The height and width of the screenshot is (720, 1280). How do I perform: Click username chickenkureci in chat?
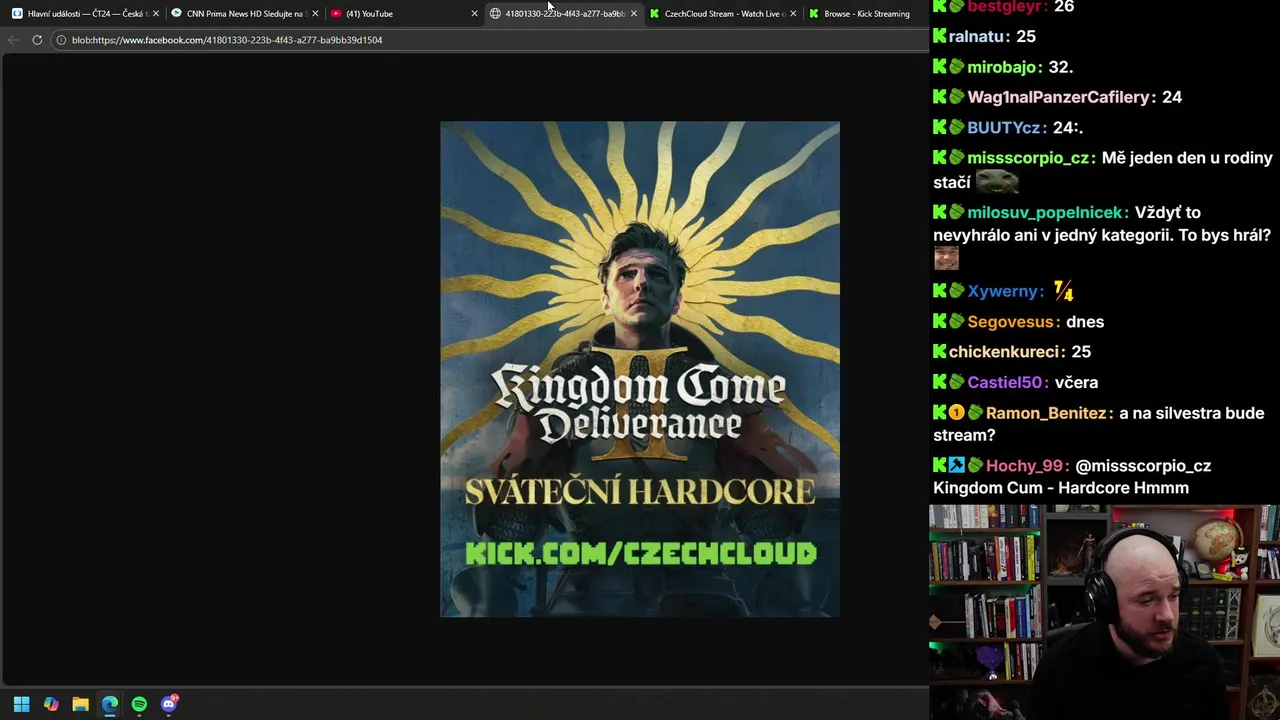(1004, 352)
